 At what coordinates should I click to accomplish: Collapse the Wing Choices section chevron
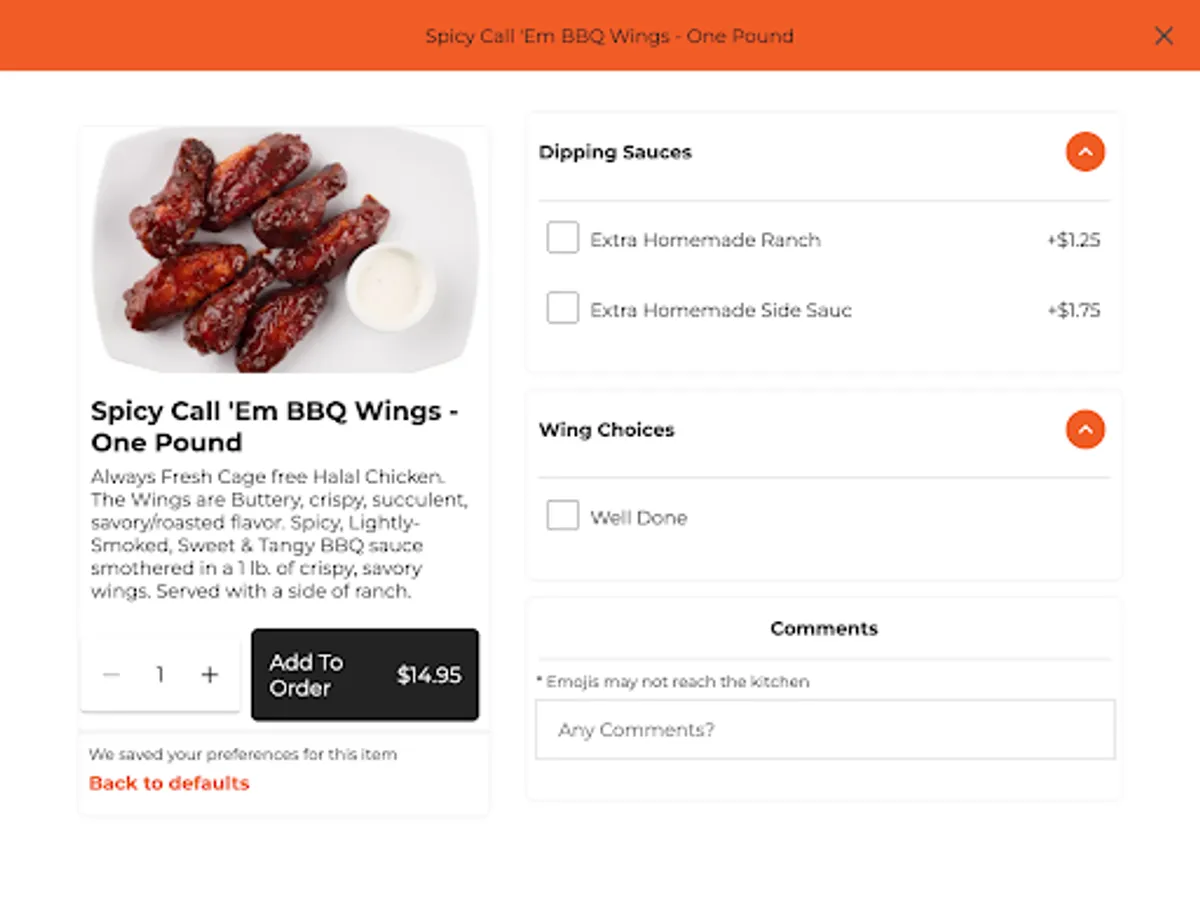[x=1085, y=430]
